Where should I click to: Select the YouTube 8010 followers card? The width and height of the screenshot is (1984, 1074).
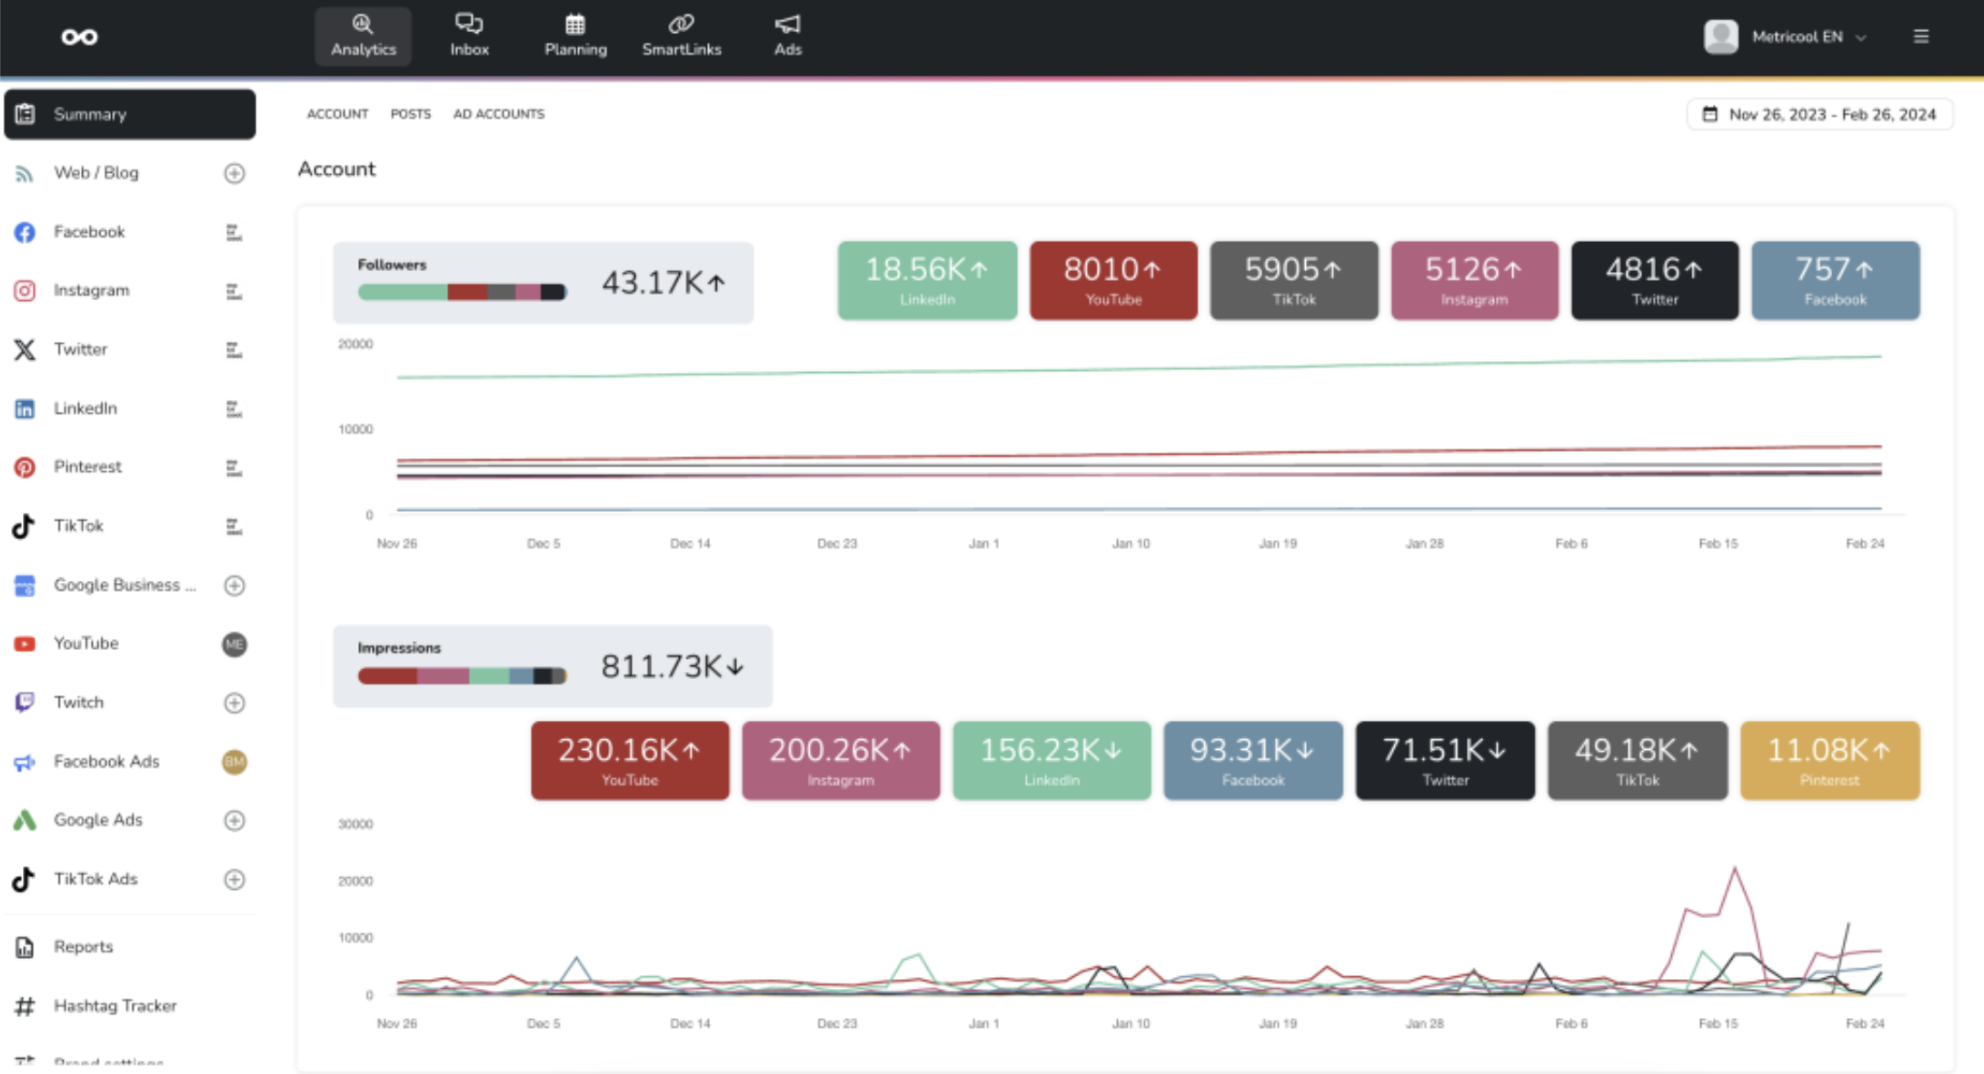(x=1113, y=280)
